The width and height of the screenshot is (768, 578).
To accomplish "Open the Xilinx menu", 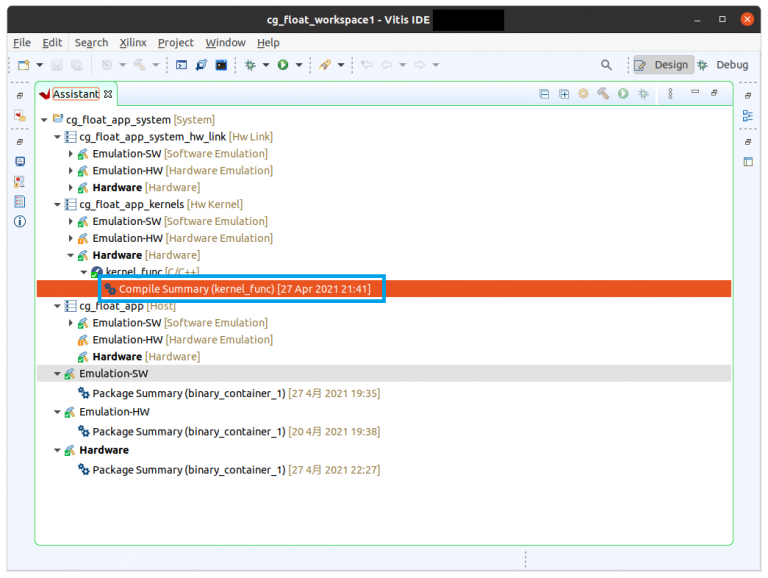I will click(x=133, y=43).
